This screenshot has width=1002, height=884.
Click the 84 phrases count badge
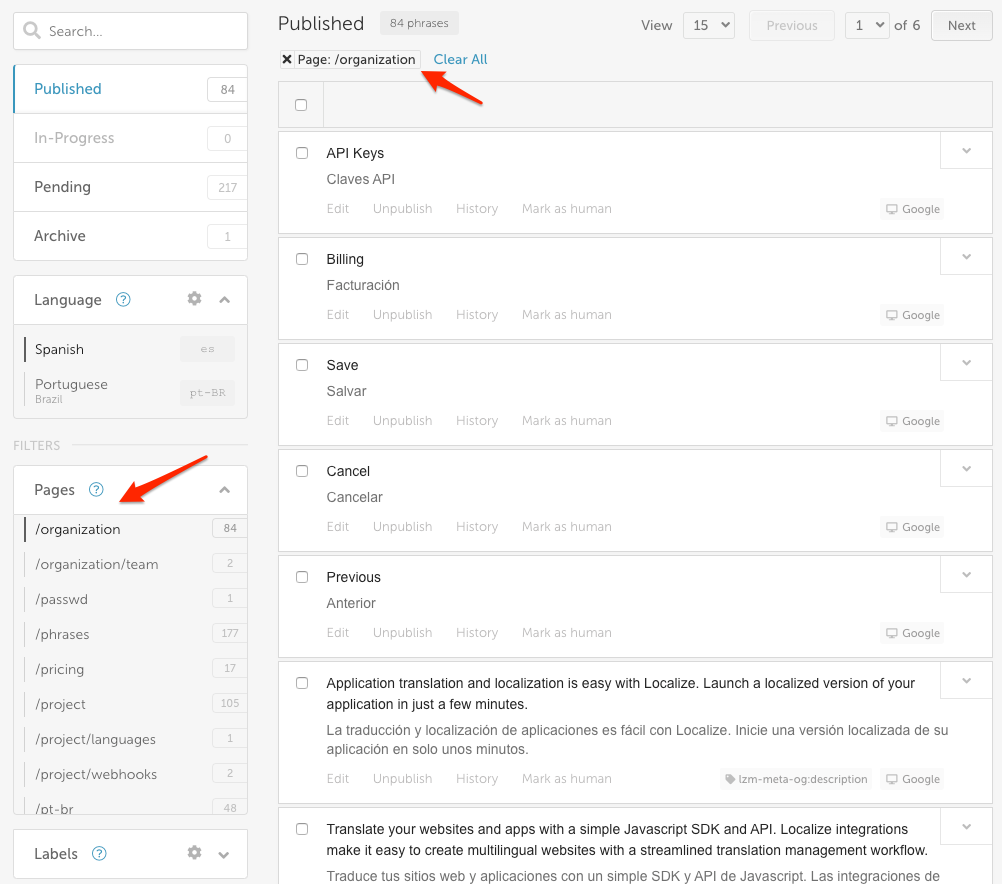[419, 24]
